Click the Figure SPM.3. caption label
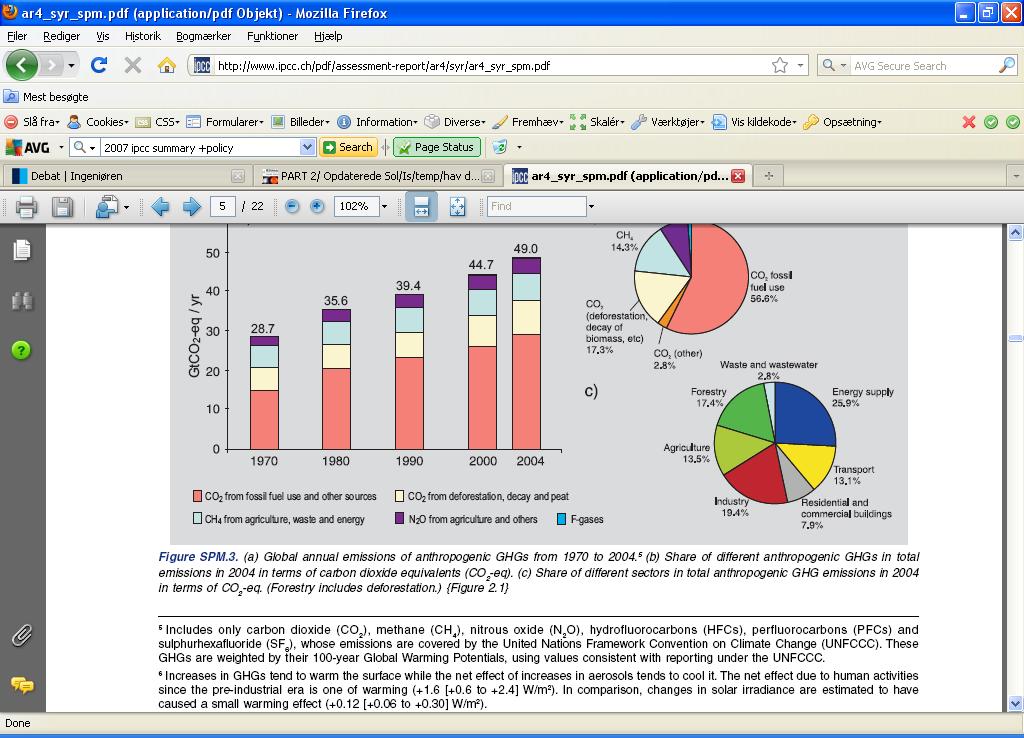 coord(198,556)
